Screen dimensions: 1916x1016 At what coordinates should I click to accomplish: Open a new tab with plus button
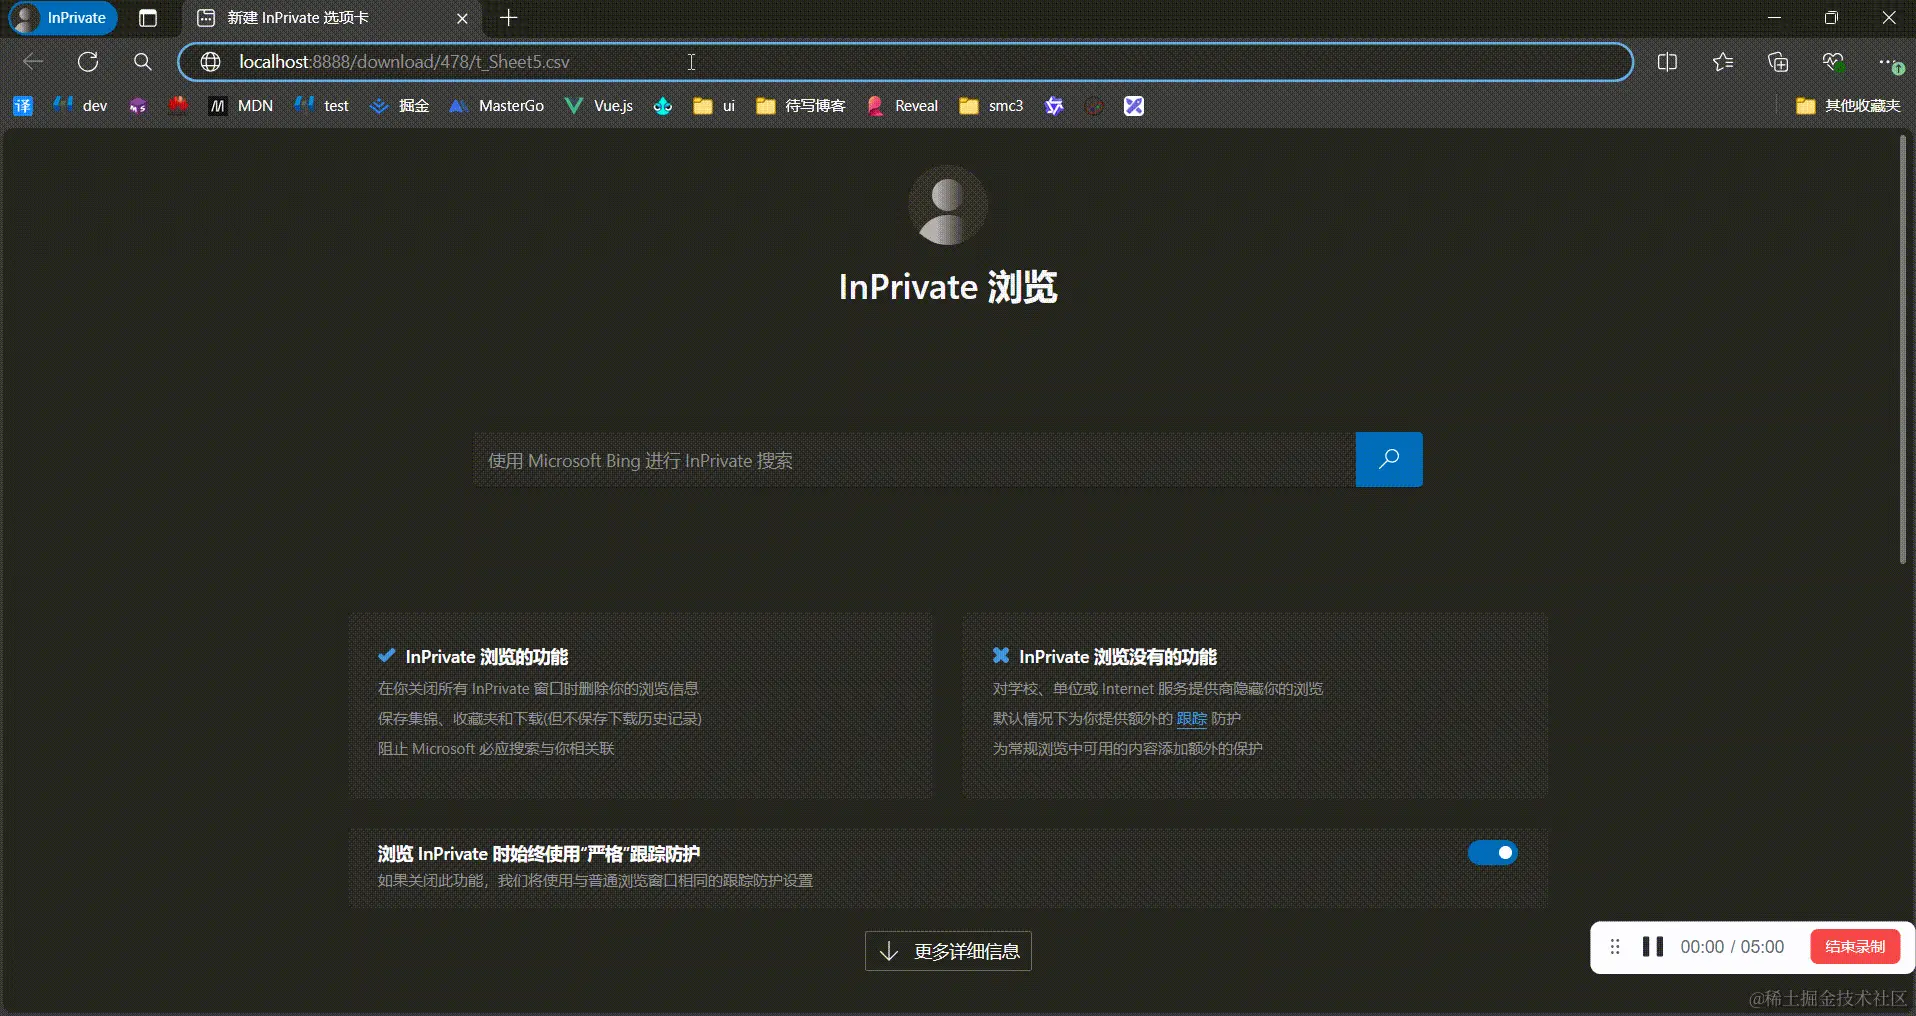(x=509, y=18)
